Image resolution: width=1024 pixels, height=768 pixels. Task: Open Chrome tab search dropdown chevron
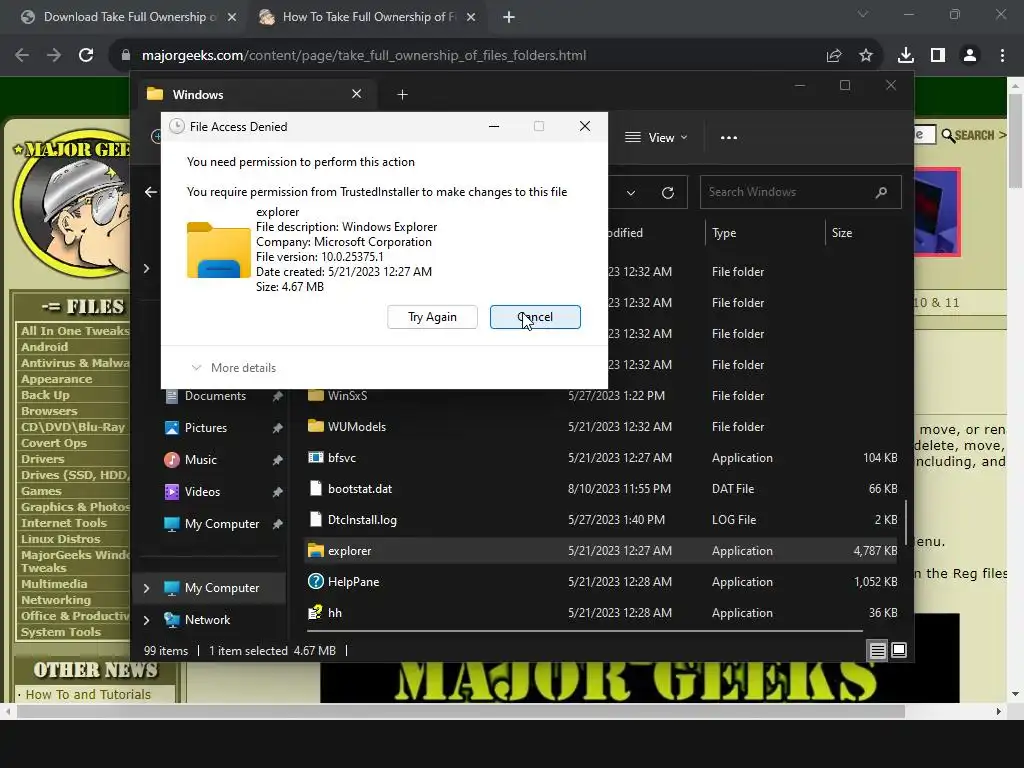[863, 14]
